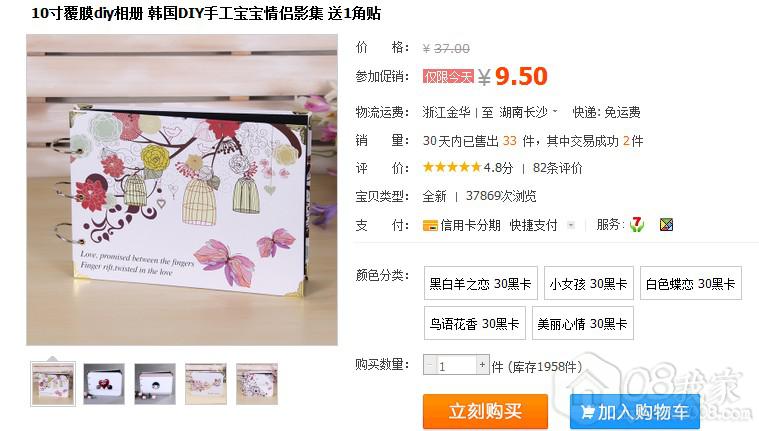Image resolution: width=759 pixels, height=431 pixels.
Task: Open the 湖南长沙 destination dropdown
Action: 528,112
